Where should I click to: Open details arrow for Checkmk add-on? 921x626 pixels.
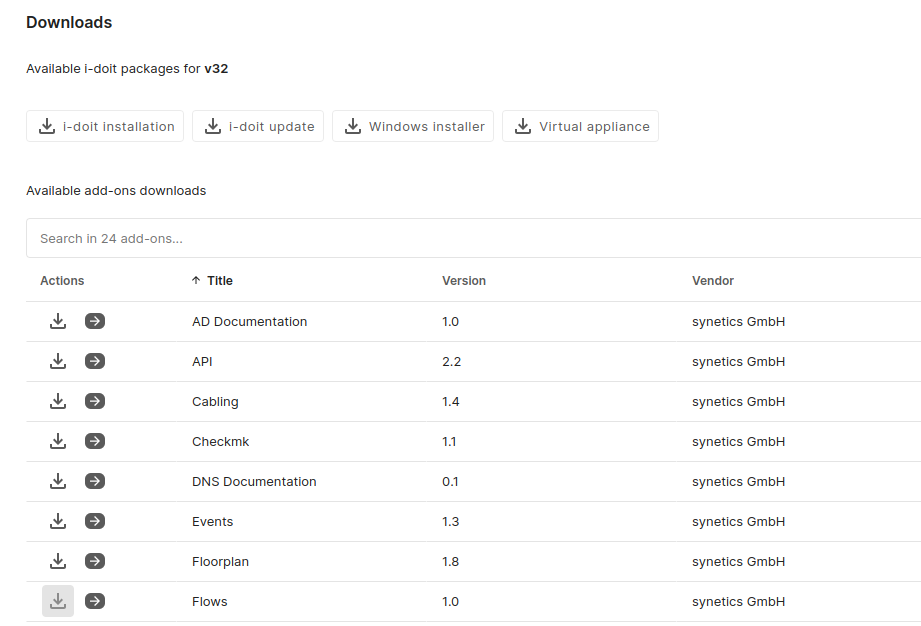tap(95, 441)
